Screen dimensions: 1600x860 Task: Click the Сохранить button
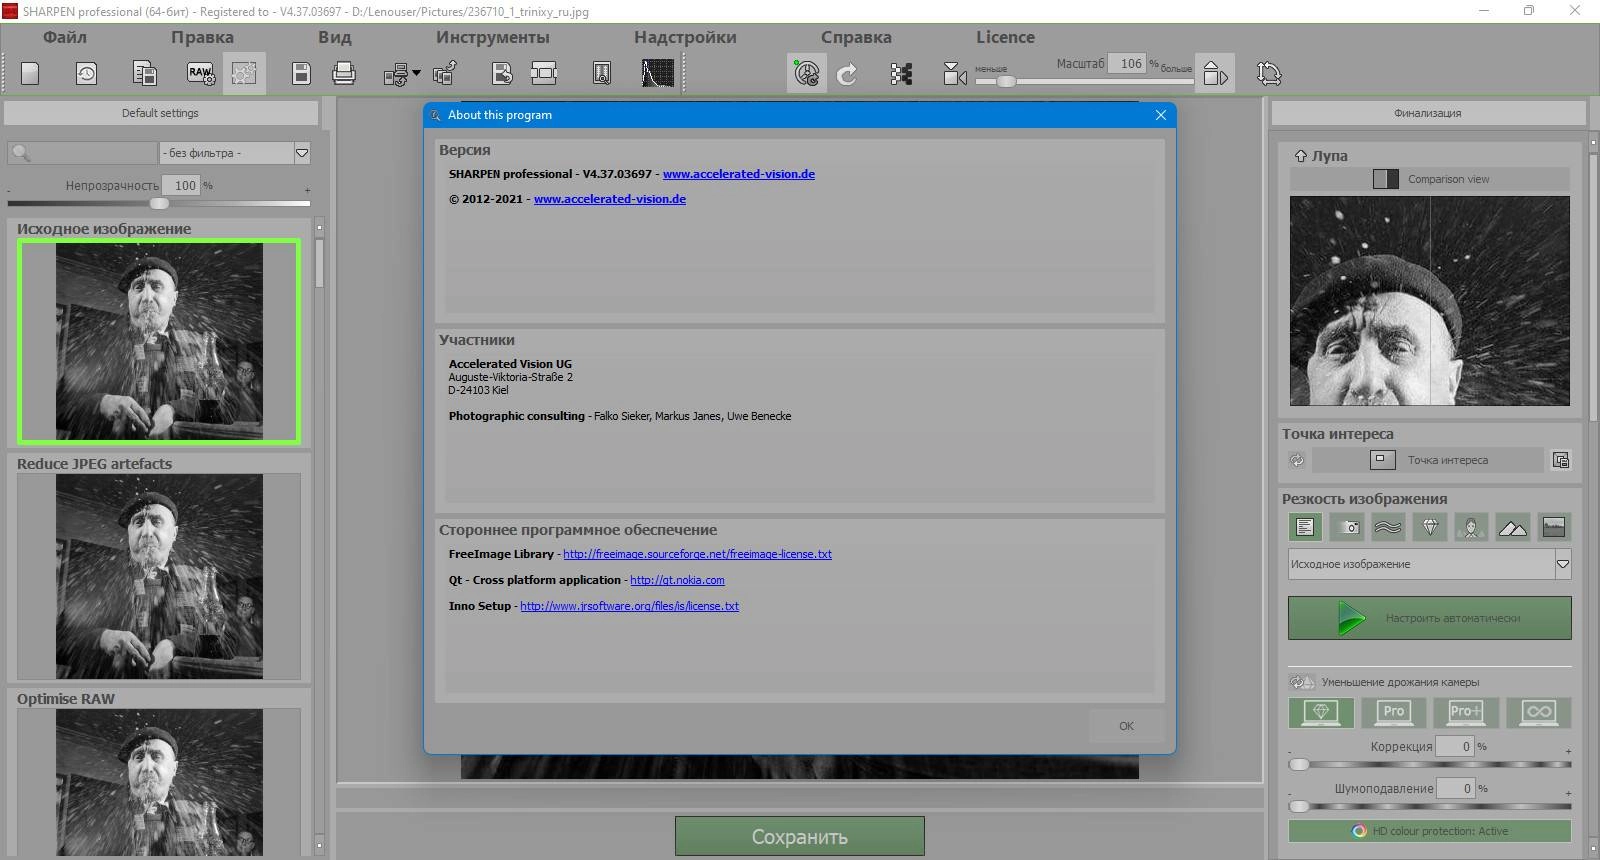pyautogui.click(x=799, y=836)
